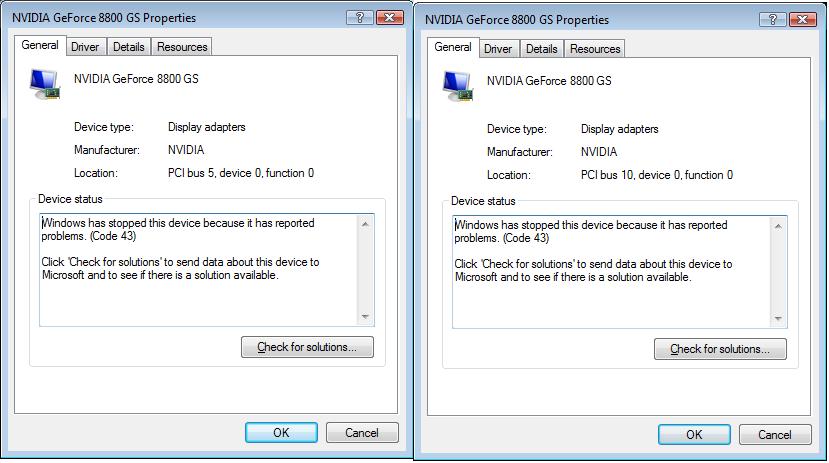Screen dimensions: 829x463
Task: Click scroll up arrow in left status box
Action: [x=365, y=224]
